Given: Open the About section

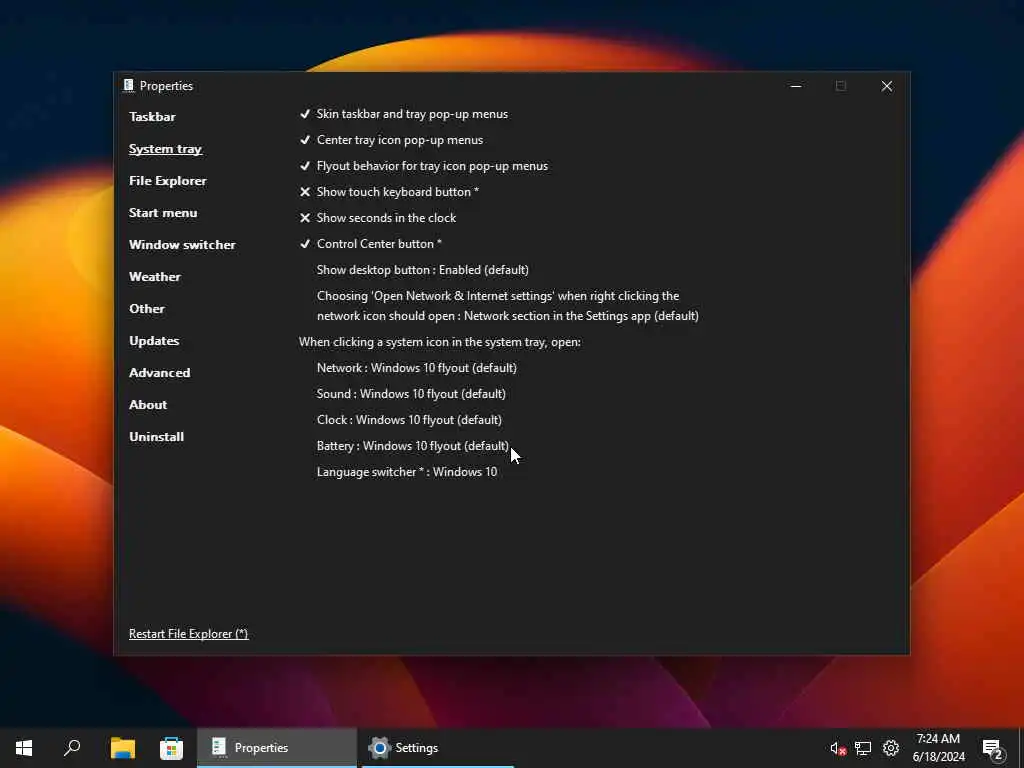Looking at the screenshot, I should tap(148, 405).
